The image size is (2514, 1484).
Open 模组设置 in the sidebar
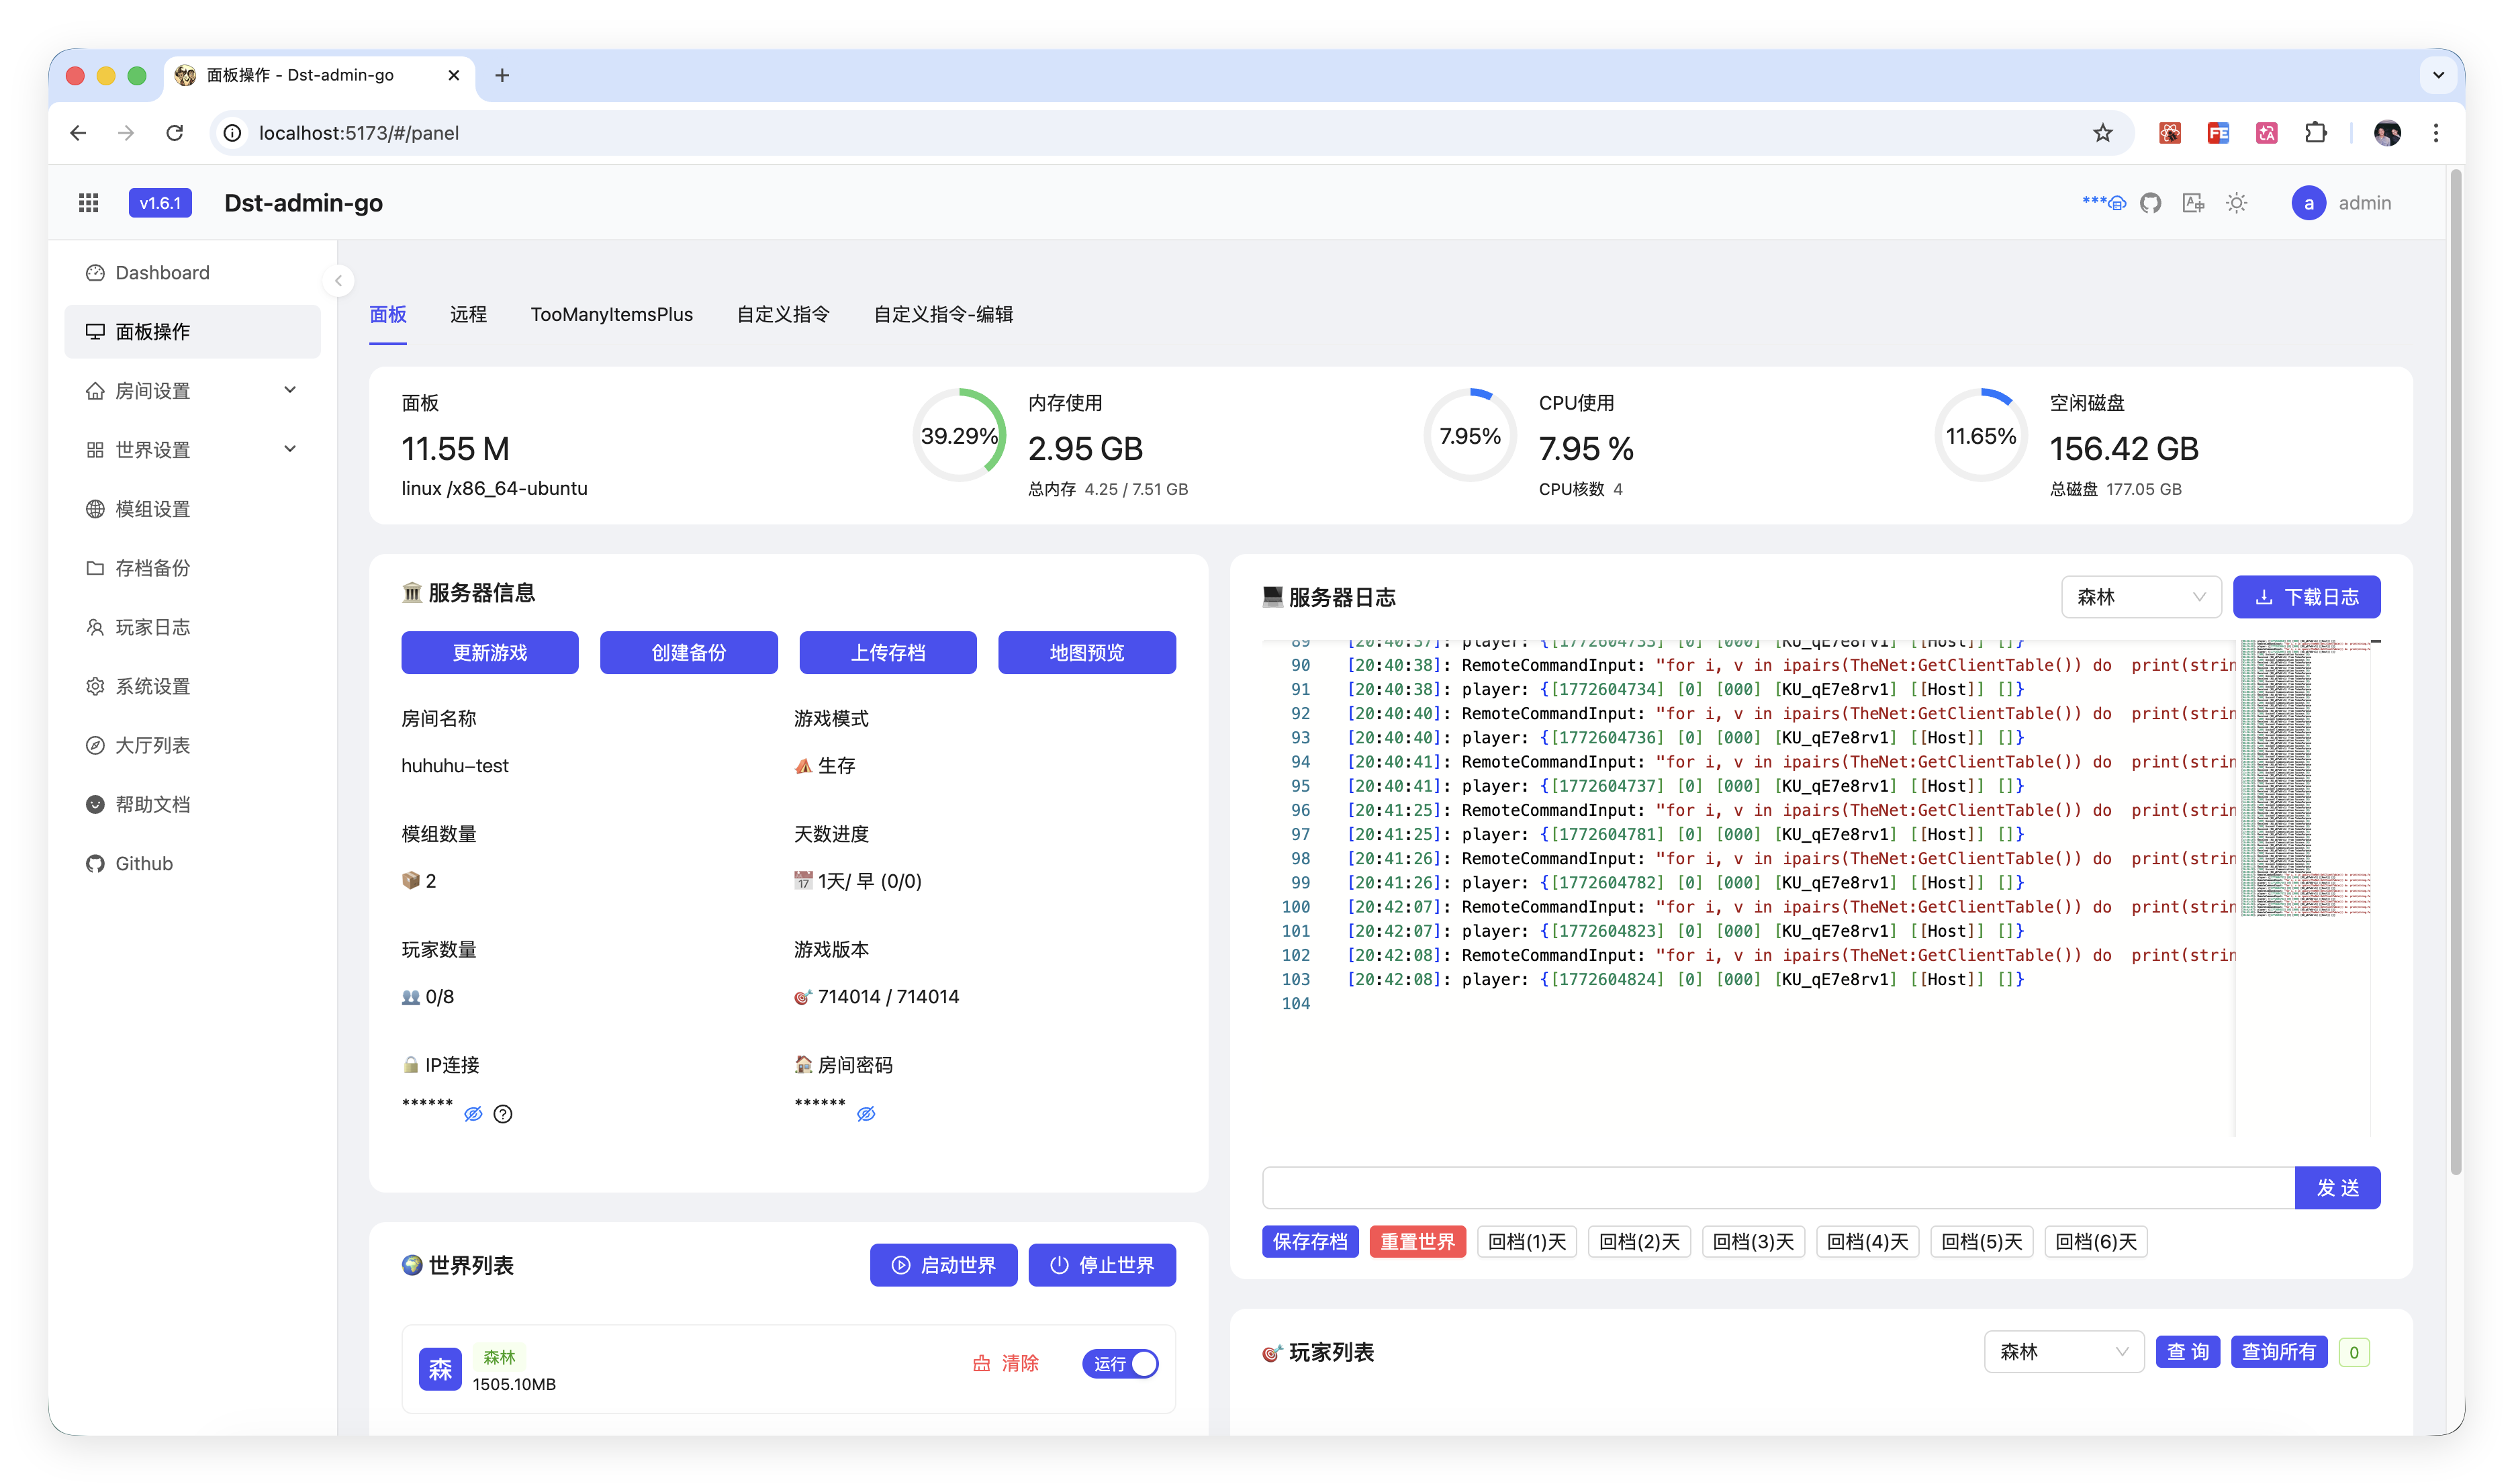click(x=192, y=509)
